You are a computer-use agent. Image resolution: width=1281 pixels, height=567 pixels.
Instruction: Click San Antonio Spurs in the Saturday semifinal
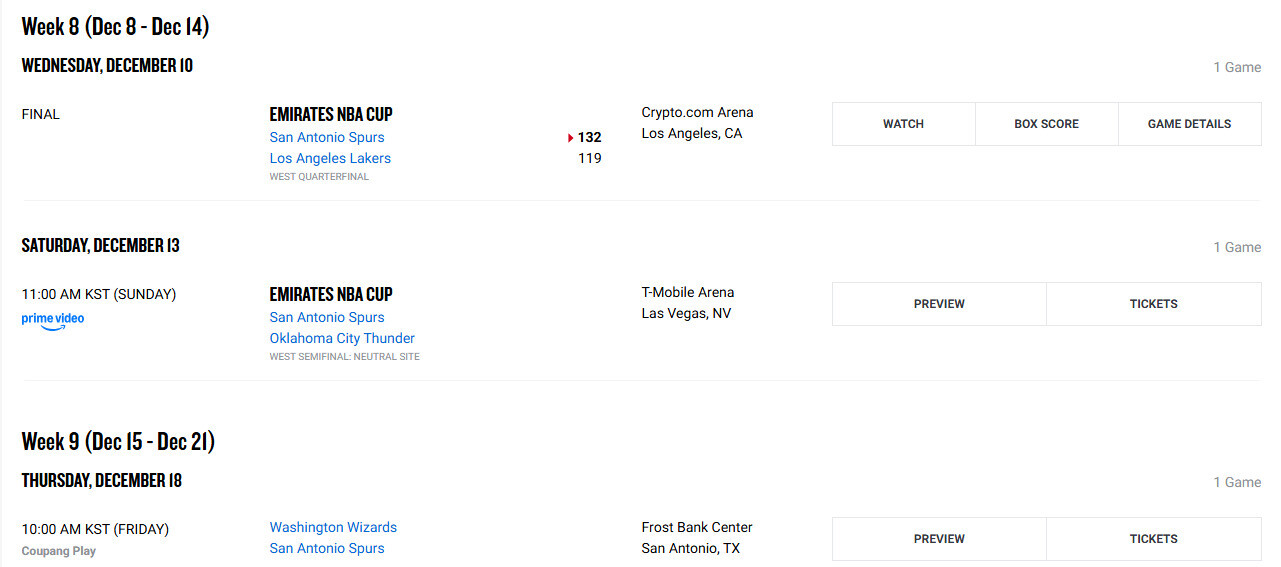(327, 317)
